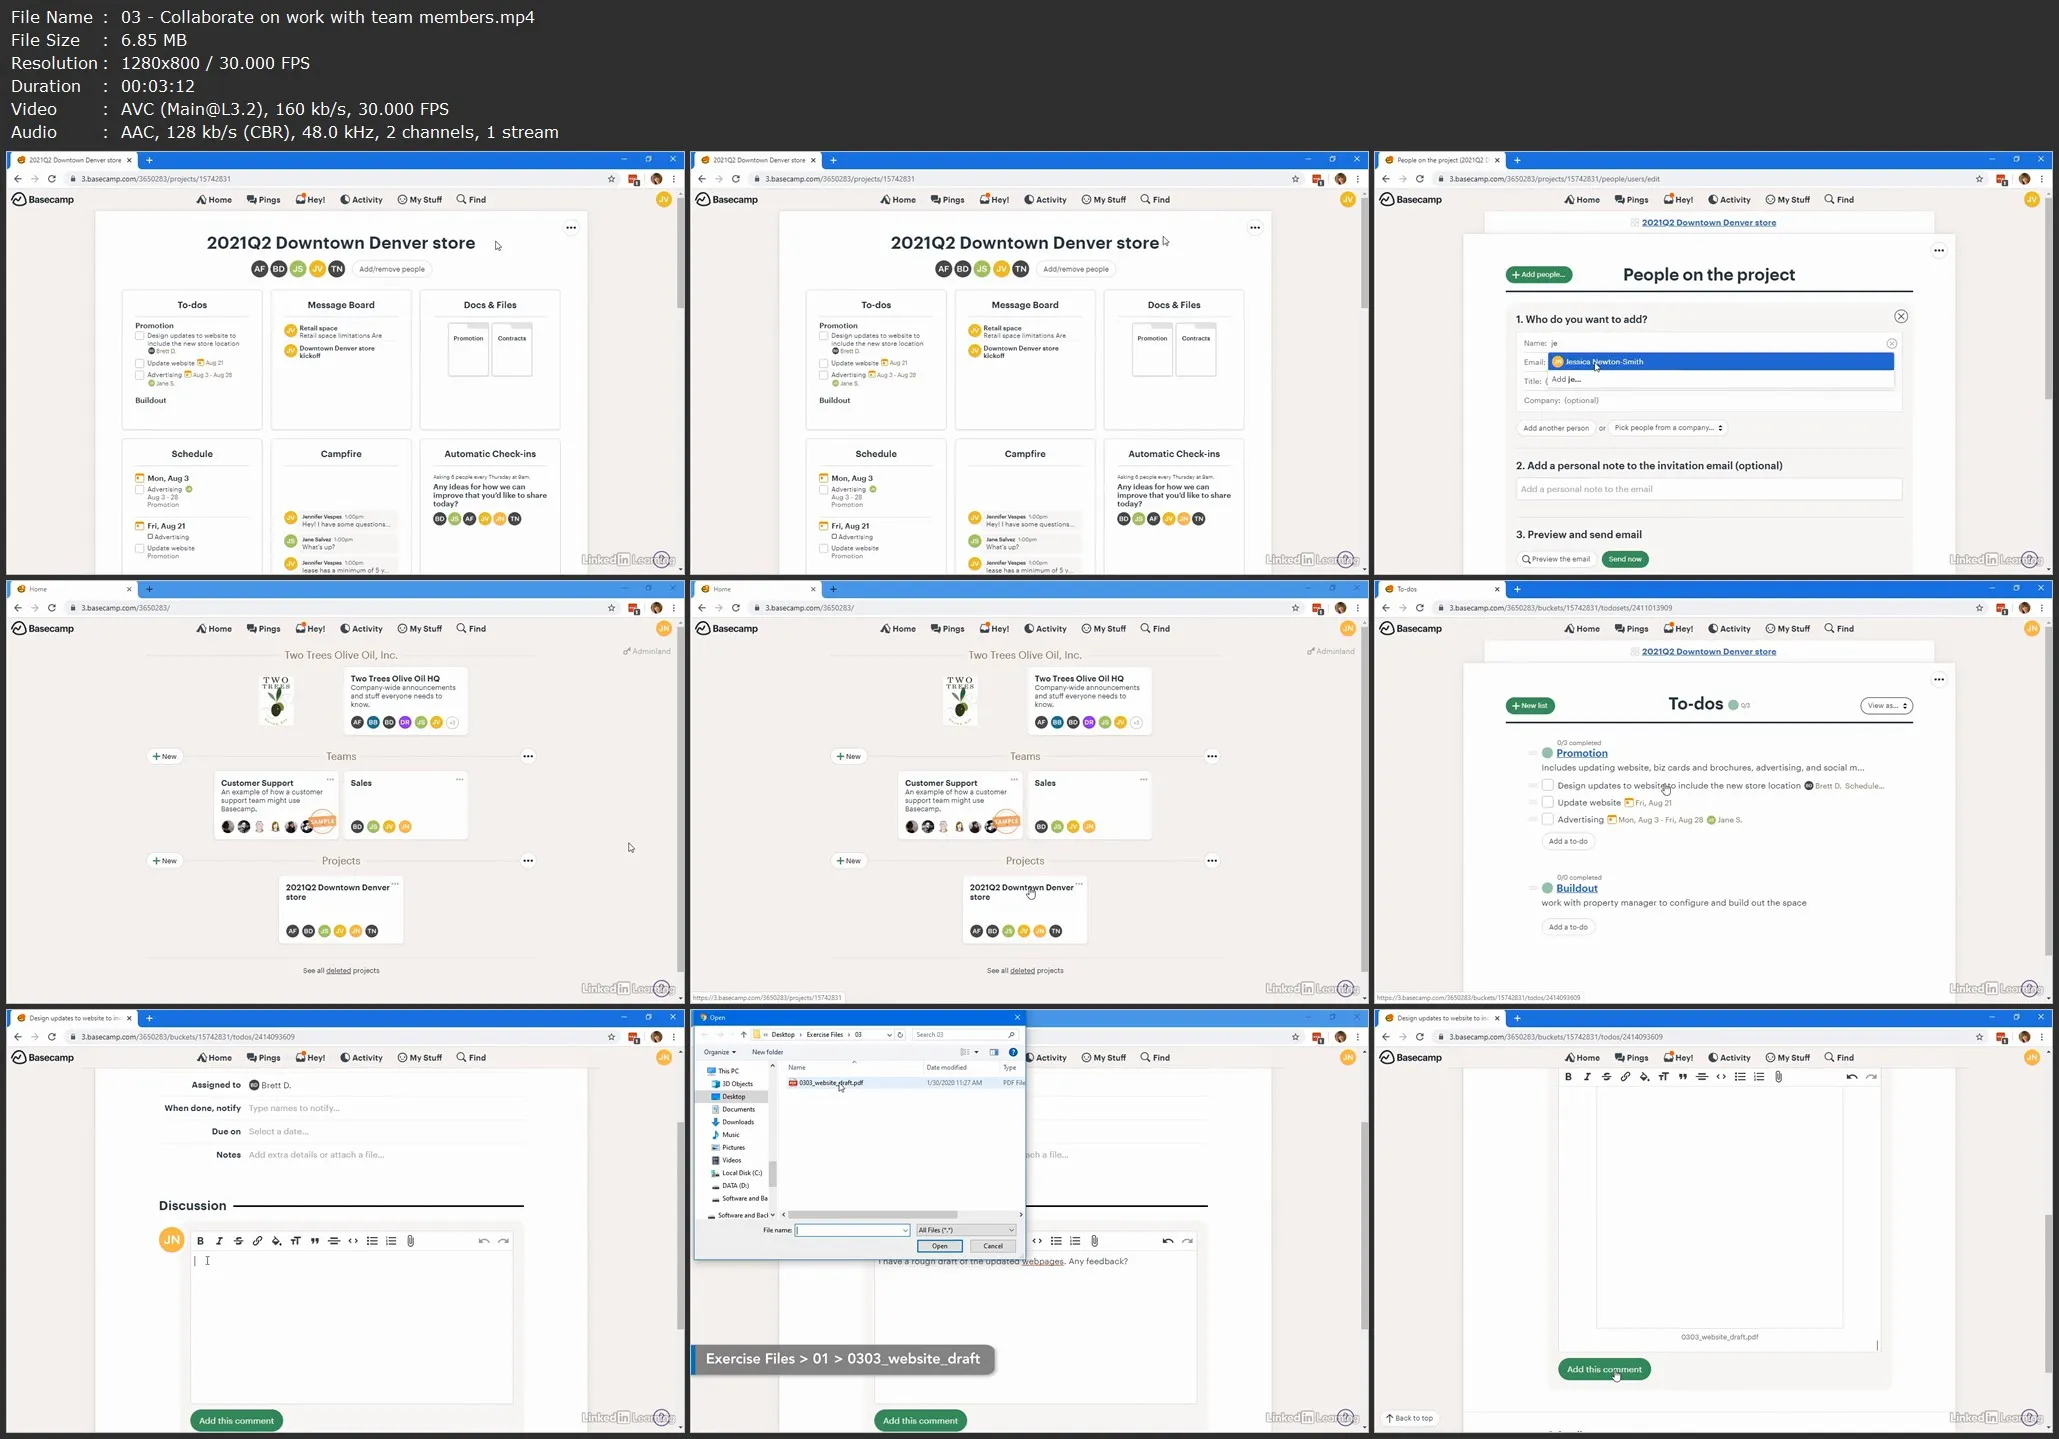Screen dimensions: 2059x1439
Task: Check off 'Advertising' to-do on To-dos page
Action: click(1547, 819)
